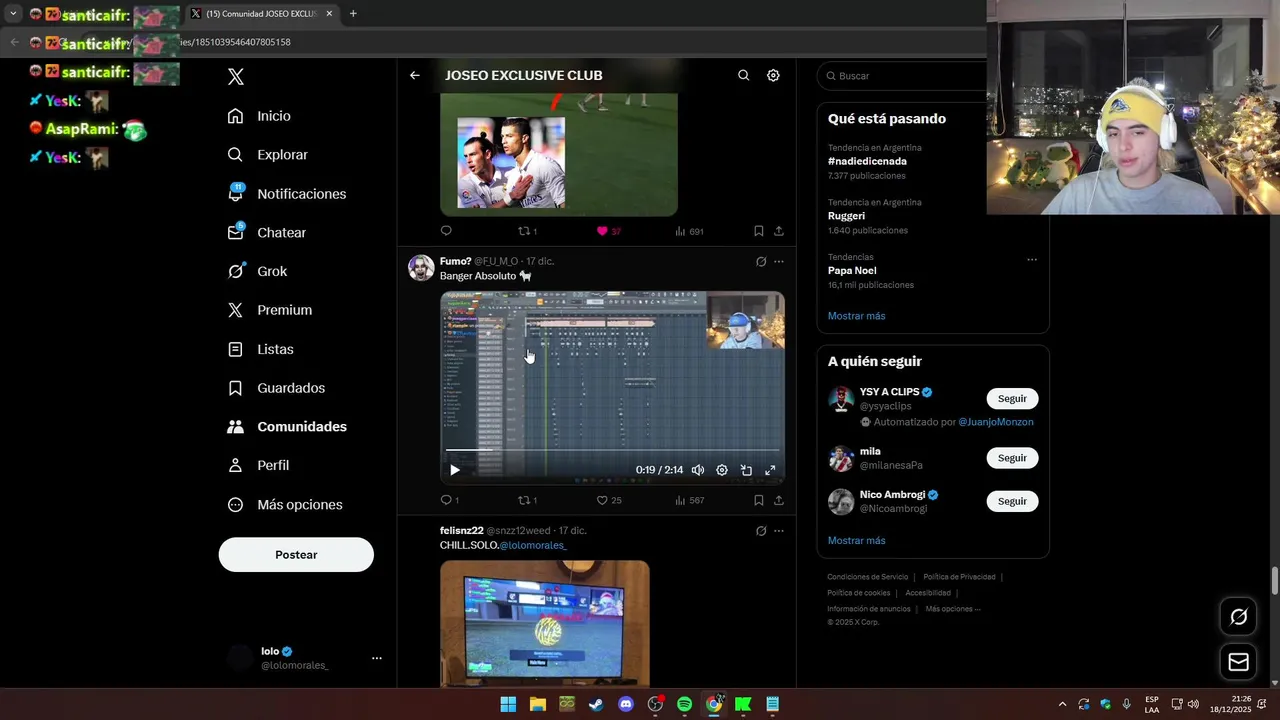This screenshot has width=1280, height=720.
Task: Open the floating messages envelope button
Action: [x=1238, y=662]
